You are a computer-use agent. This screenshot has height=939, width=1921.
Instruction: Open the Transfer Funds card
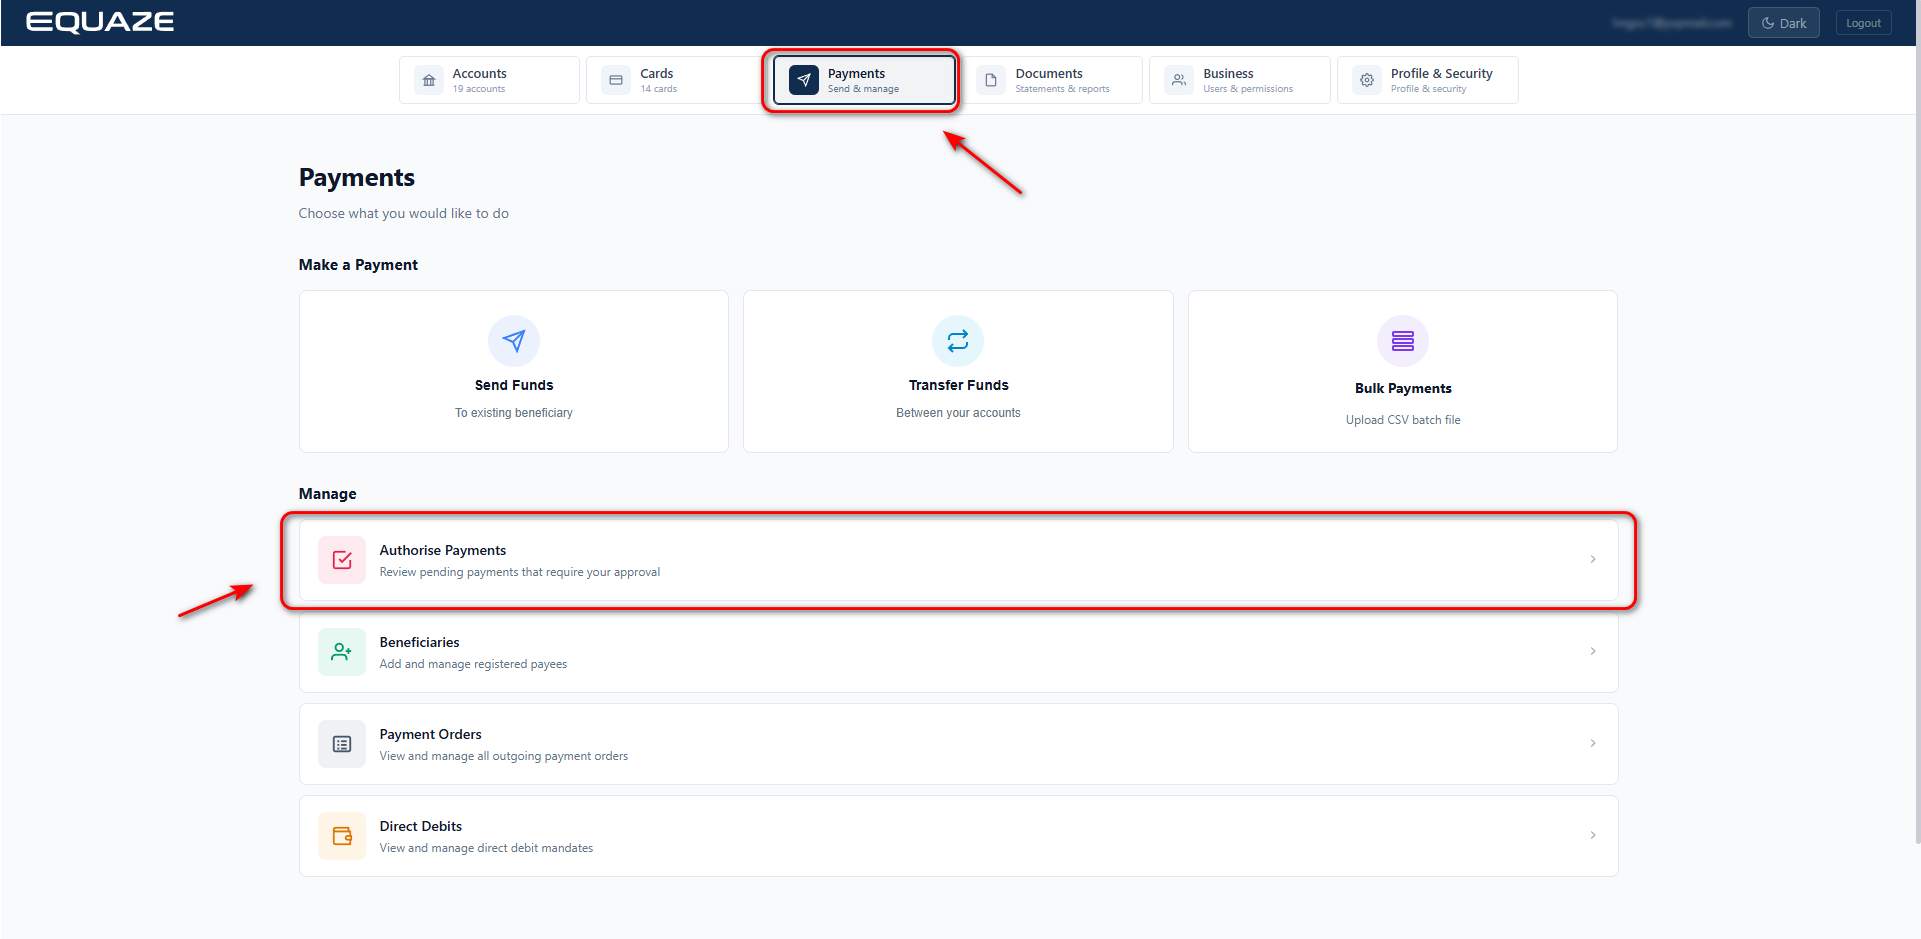pyautogui.click(x=958, y=371)
